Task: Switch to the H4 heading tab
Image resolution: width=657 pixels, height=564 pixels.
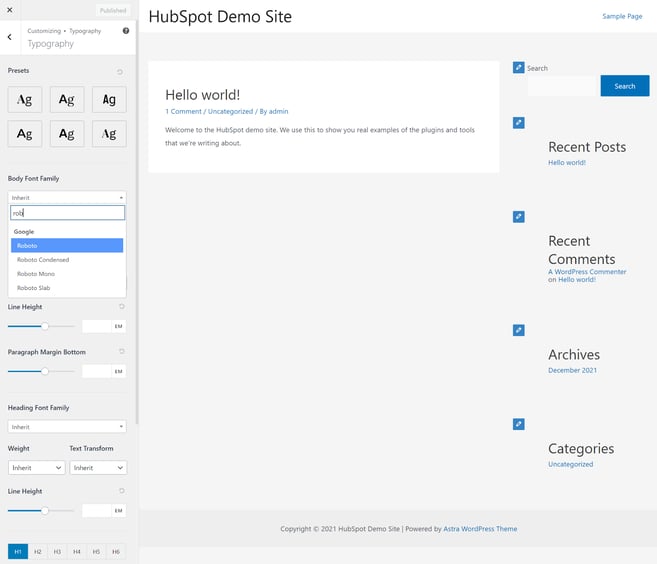Action: tap(77, 551)
